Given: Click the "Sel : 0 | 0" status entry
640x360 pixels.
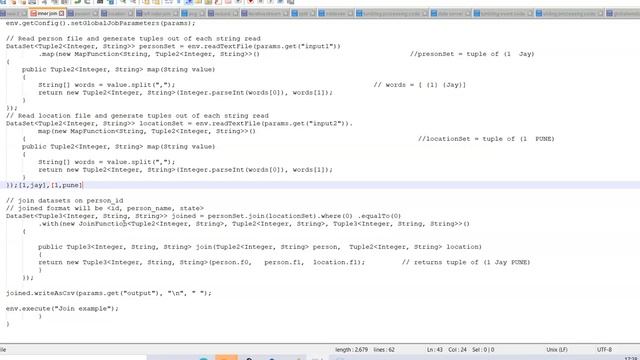Looking at the screenshot, I should [x=483, y=350].
